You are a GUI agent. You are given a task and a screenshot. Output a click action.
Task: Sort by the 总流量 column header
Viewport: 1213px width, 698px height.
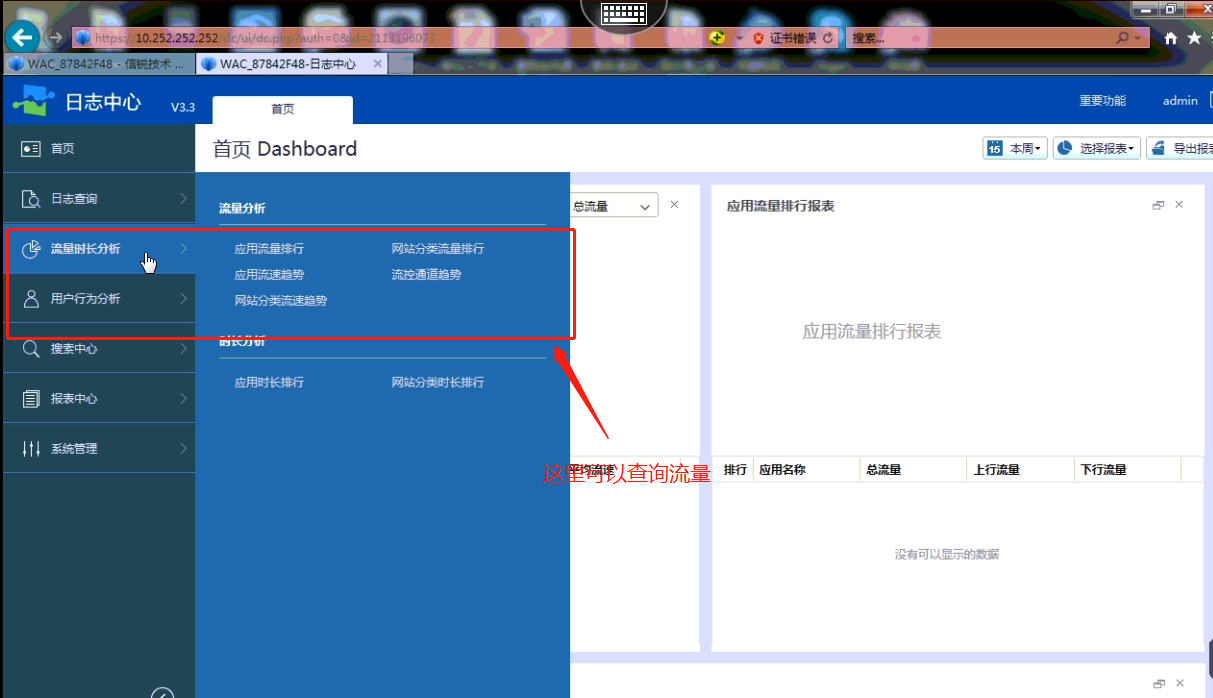coord(884,470)
